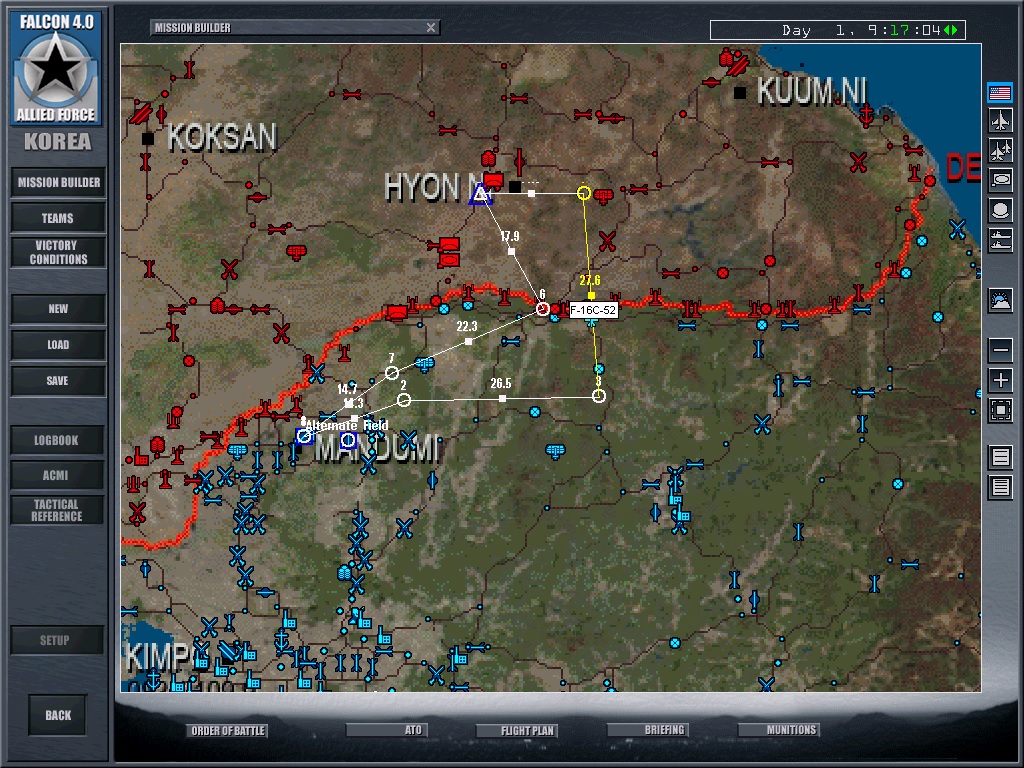Image resolution: width=1024 pixels, height=768 pixels.
Task: Click the helmet squadron icon
Action: 999,210
